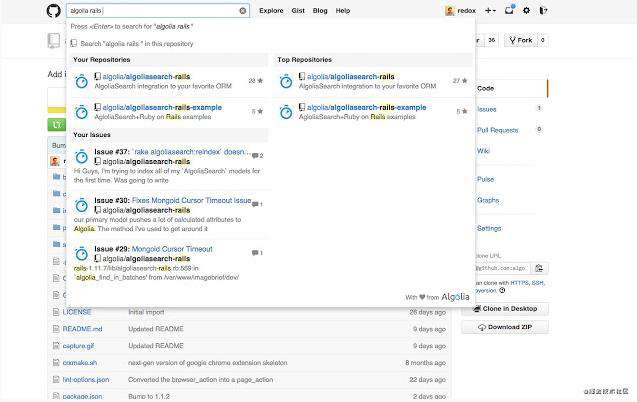
Task: Click the Algolia logo in dropdown footer
Action: pyautogui.click(x=455, y=297)
